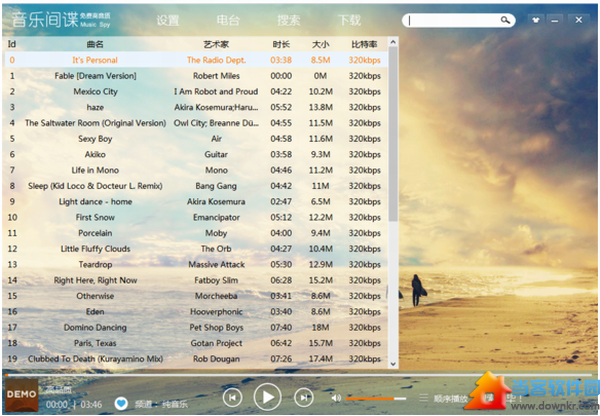Sort by the 艺术家 column header
This screenshot has width=600, height=416.
pyautogui.click(x=216, y=44)
